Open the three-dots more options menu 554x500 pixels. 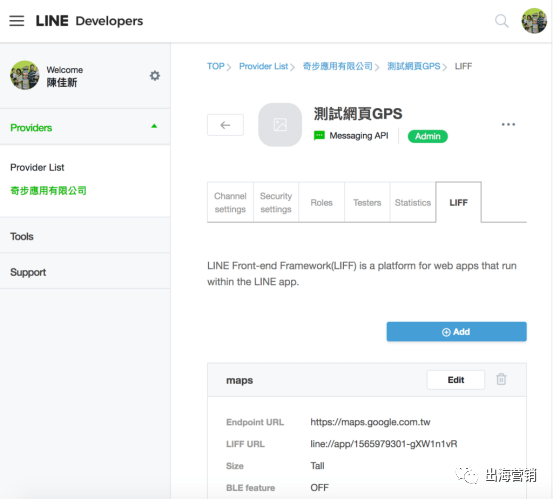508,124
